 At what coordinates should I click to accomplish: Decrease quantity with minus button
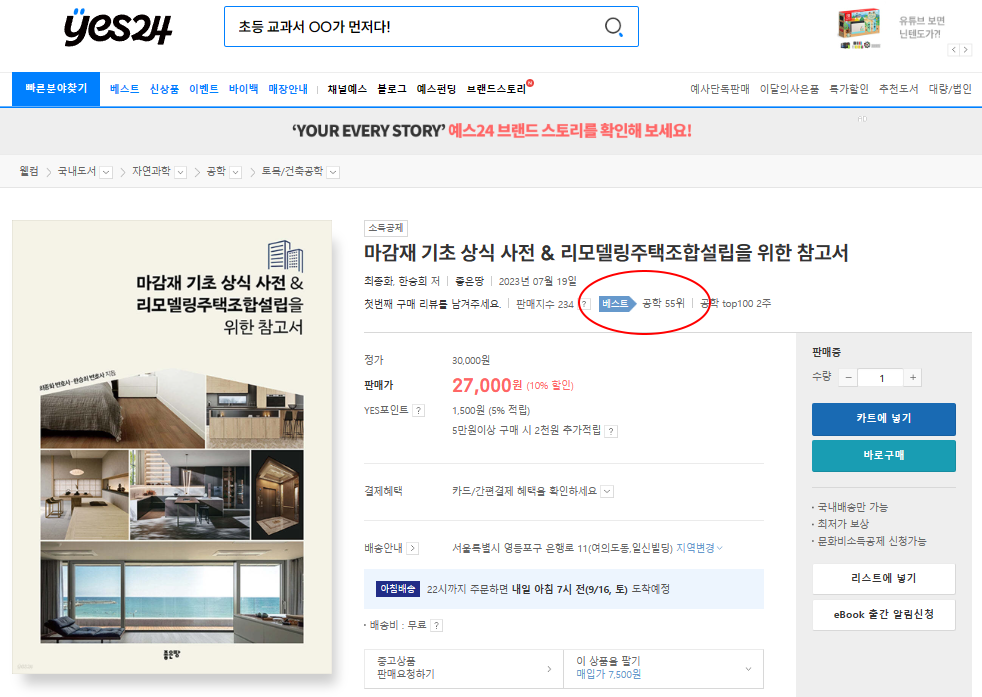click(848, 378)
